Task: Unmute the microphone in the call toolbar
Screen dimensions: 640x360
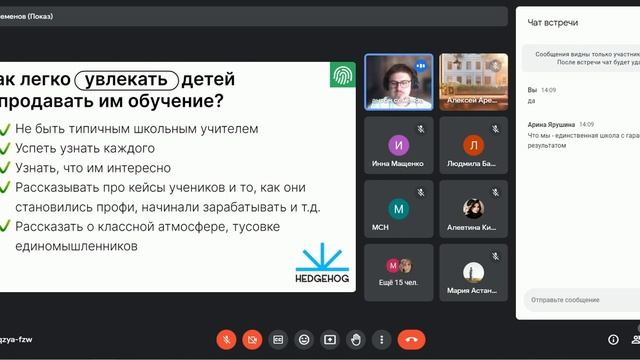Action: [226, 340]
